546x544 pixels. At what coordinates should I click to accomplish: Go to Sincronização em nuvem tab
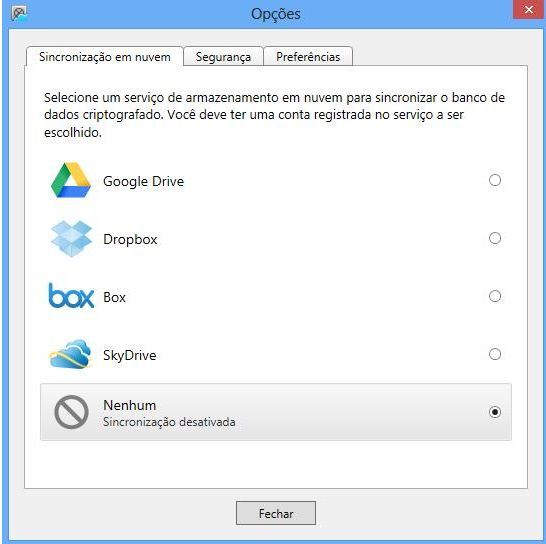coord(105,56)
